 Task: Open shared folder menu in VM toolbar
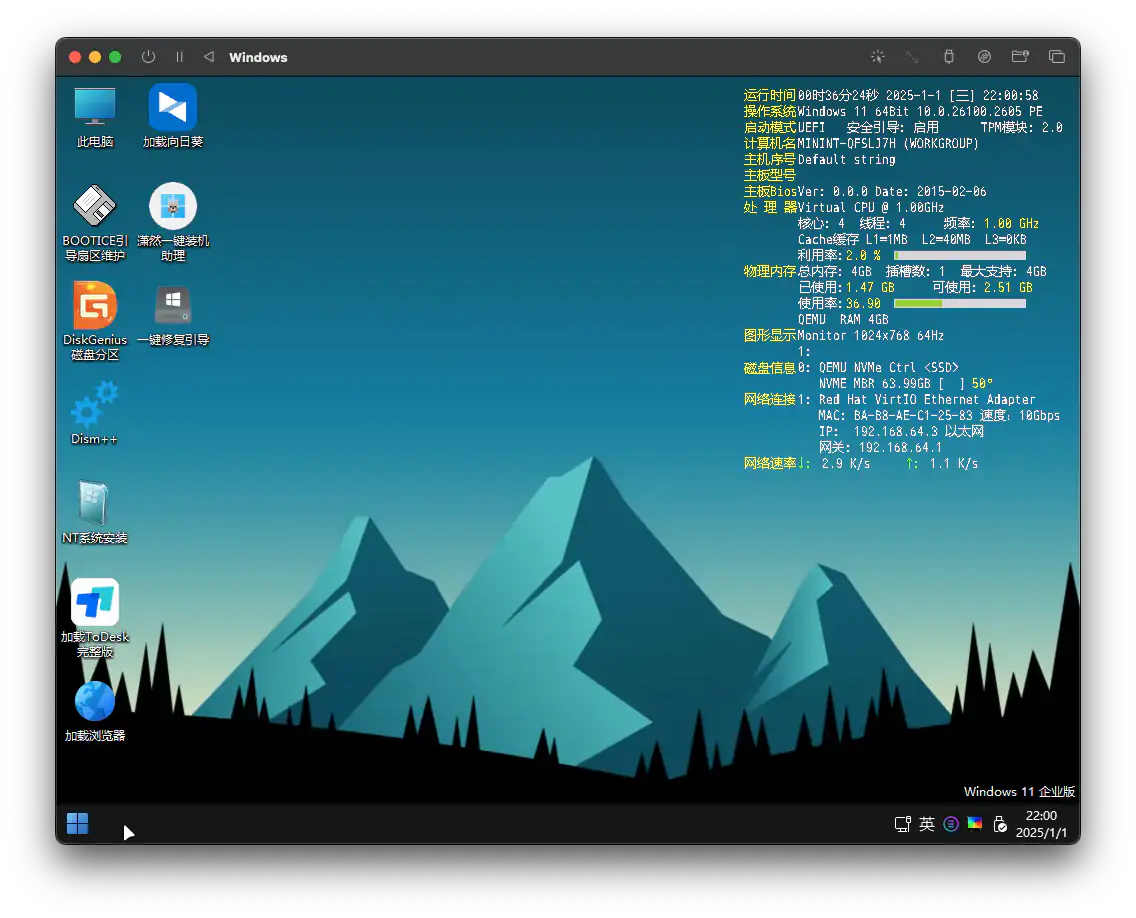(1020, 57)
